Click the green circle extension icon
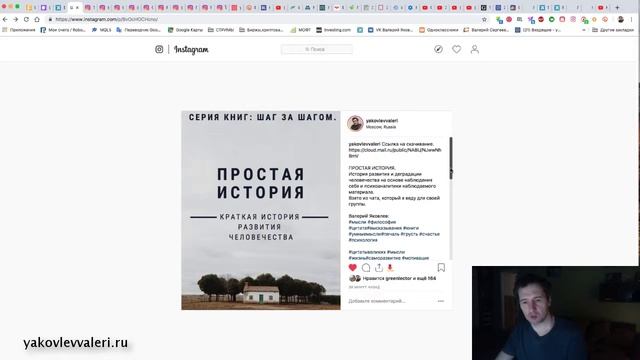 click(x=551, y=19)
